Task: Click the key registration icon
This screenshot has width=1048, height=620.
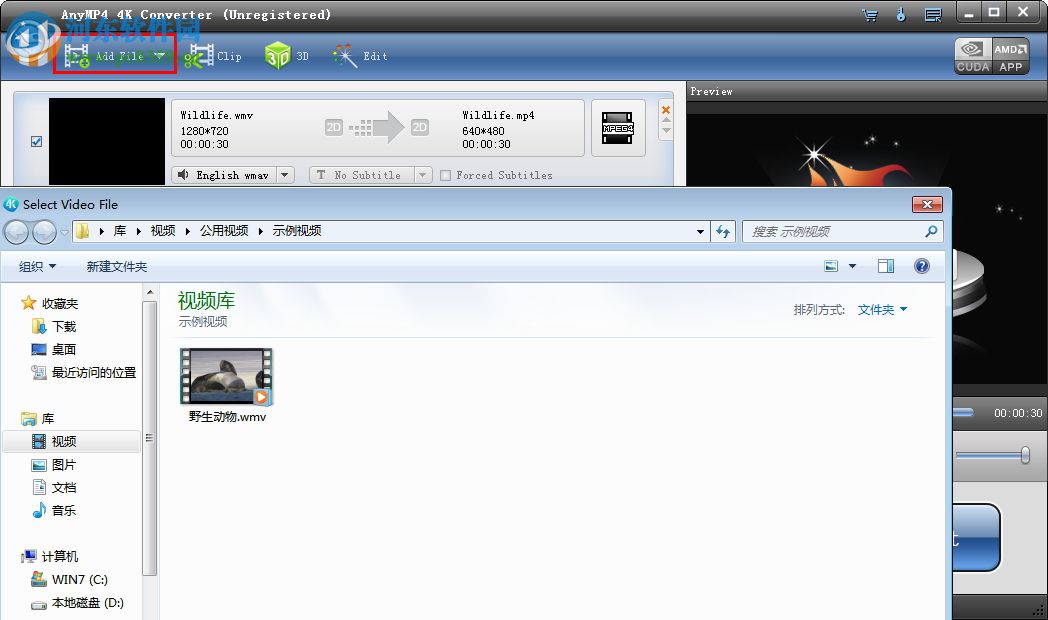Action: (x=901, y=14)
